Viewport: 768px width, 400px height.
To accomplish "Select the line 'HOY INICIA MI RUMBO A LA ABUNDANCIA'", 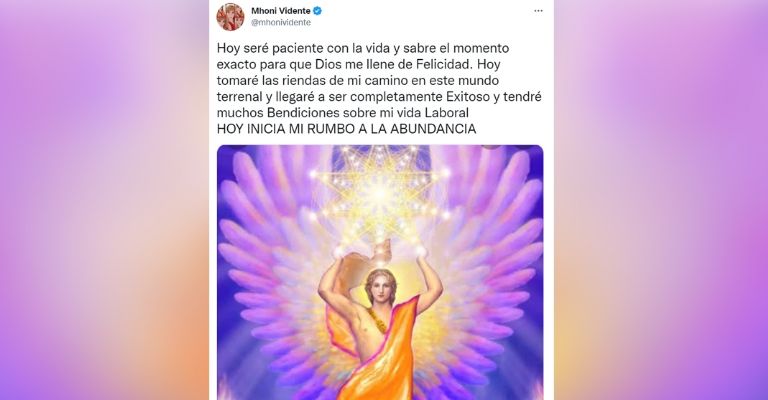I will point(346,129).
